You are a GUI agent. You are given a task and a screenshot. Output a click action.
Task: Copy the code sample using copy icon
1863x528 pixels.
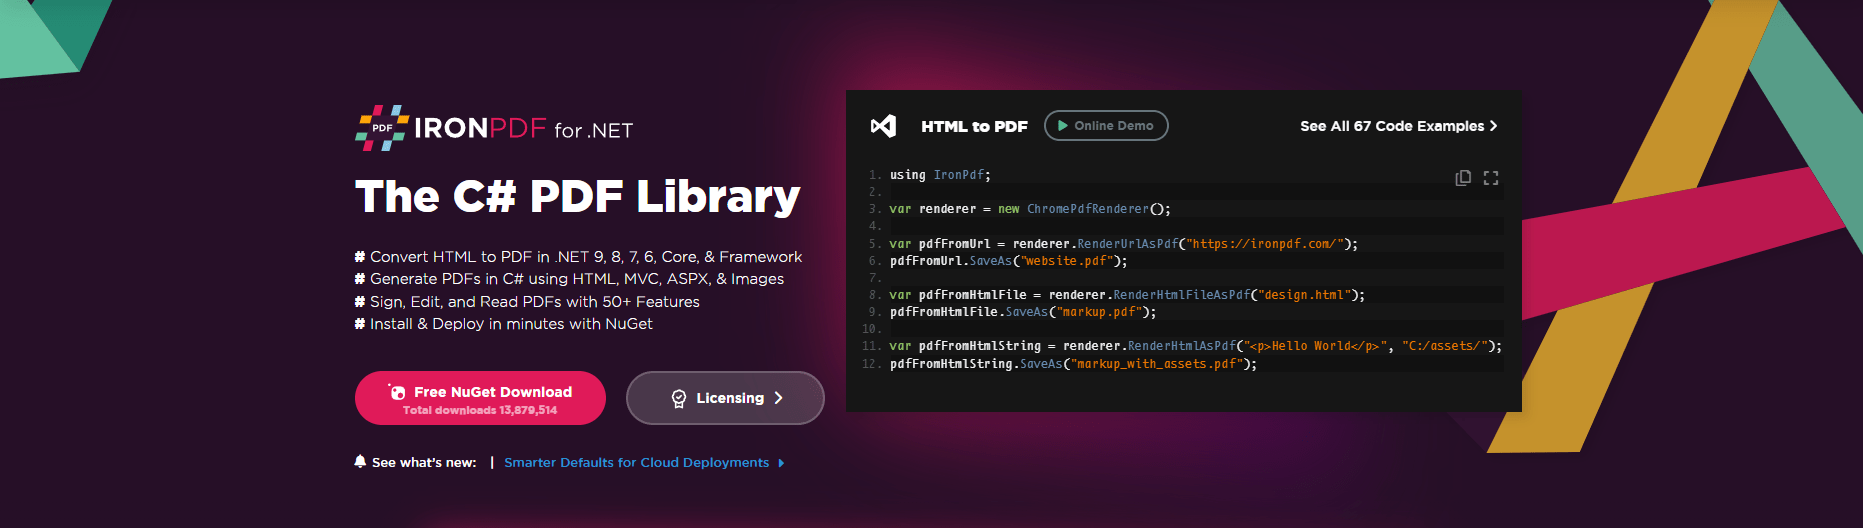coord(1463,178)
